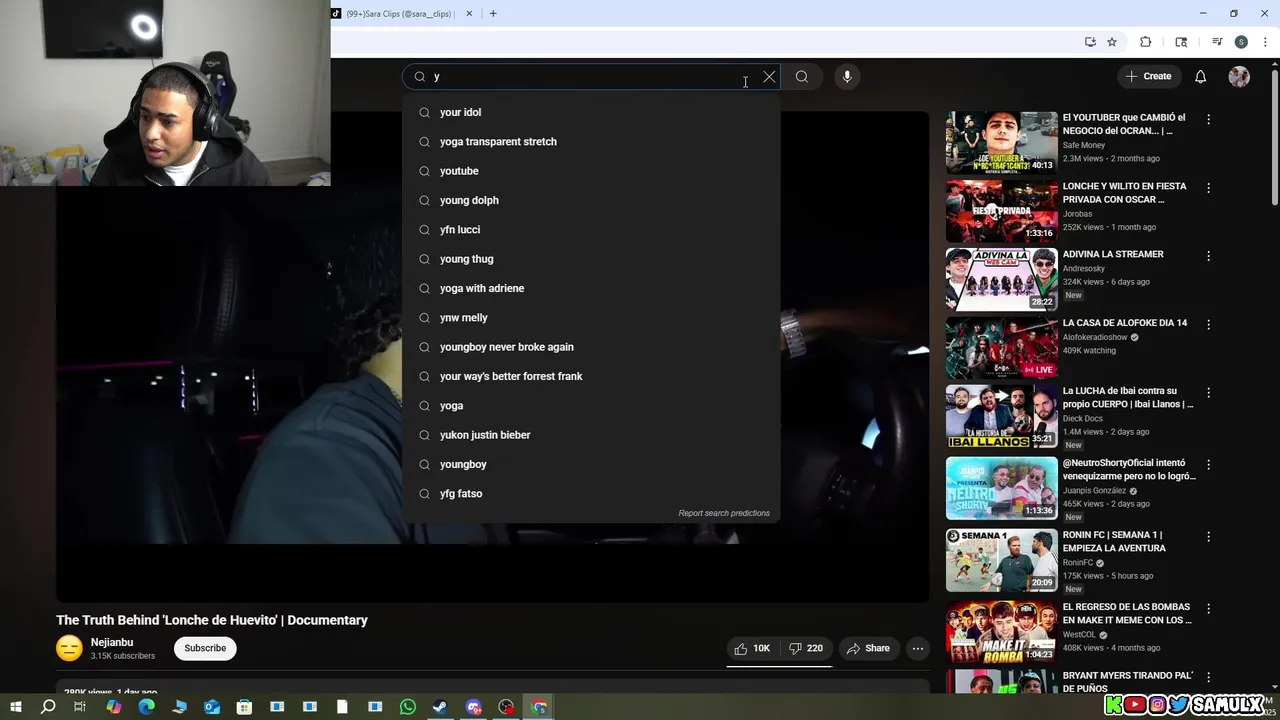Open the Chrome profile S avatar
This screenshot has height=720, width=1280.
point(1241,42)
